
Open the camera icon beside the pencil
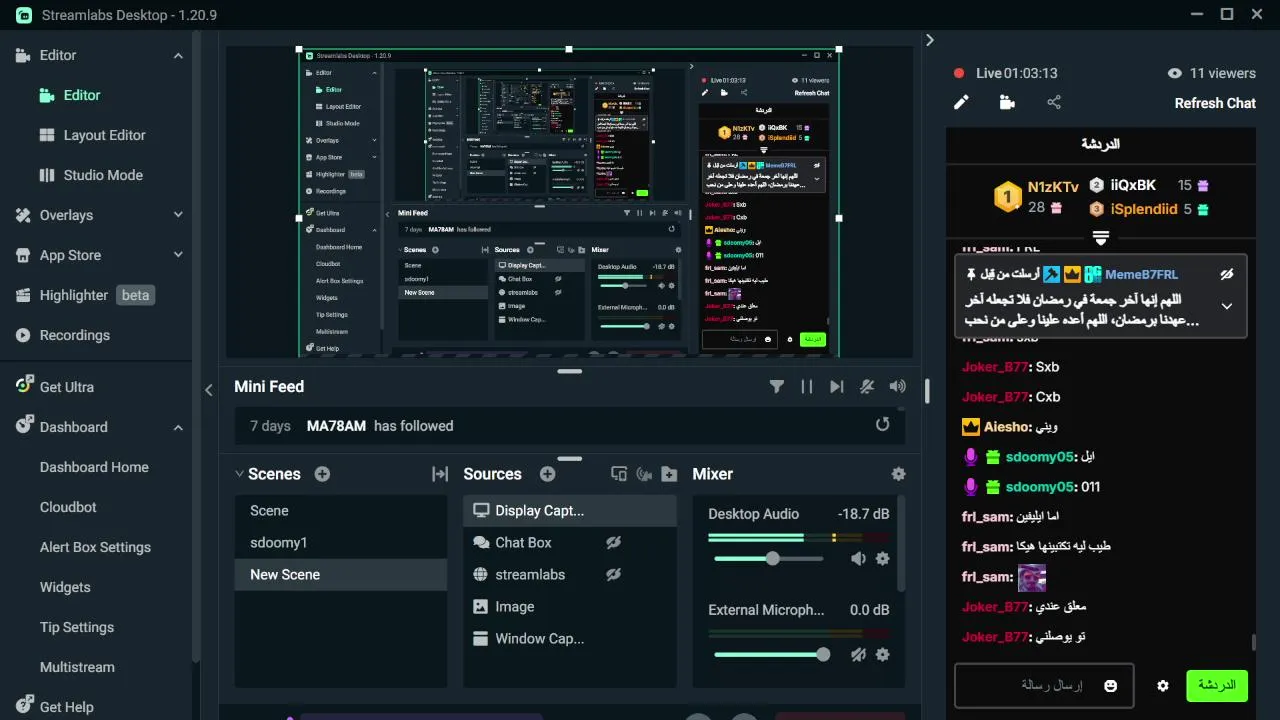[x=1007, y=102]
